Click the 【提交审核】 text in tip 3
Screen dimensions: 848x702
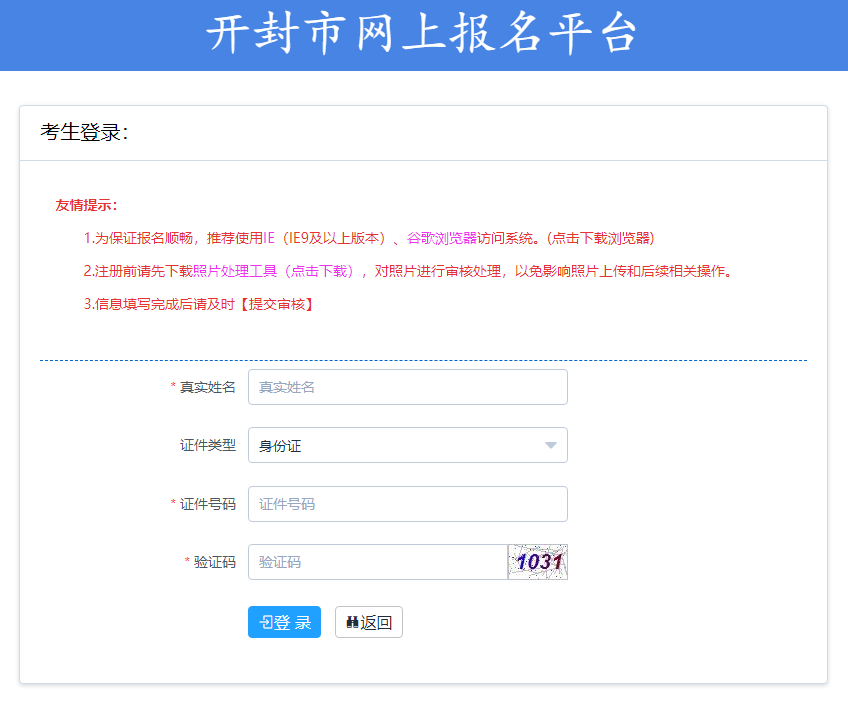pos(277,304)
